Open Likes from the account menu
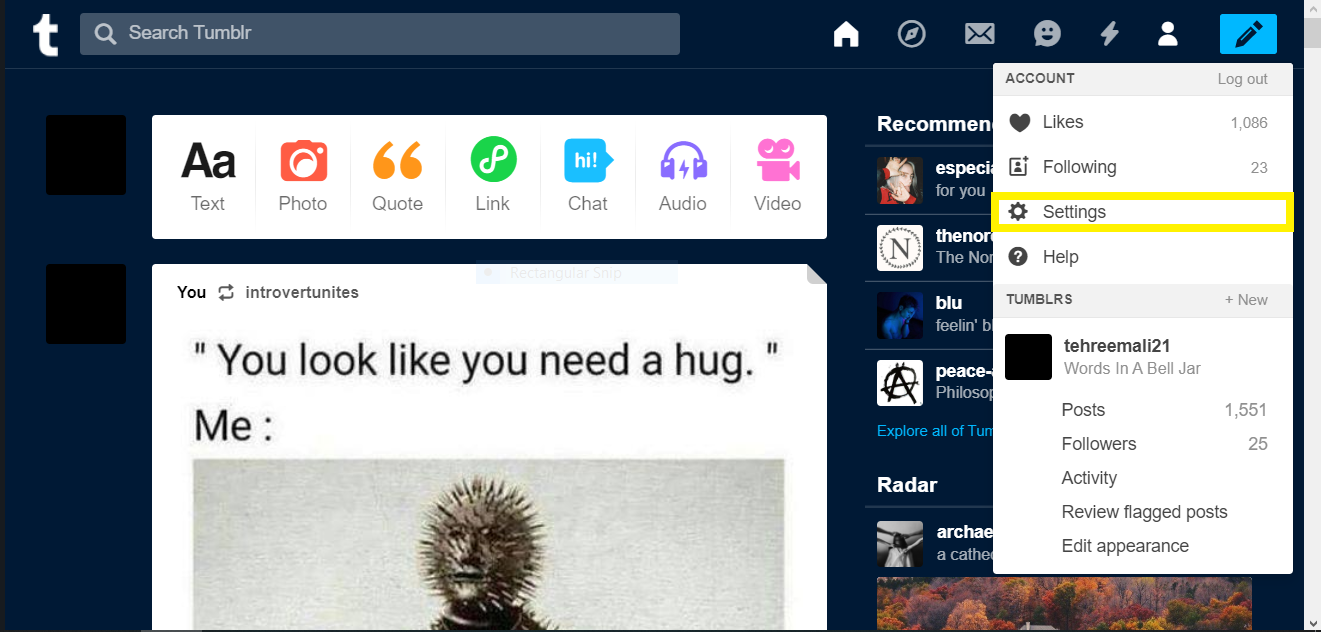 click(x=1143, y=122)
